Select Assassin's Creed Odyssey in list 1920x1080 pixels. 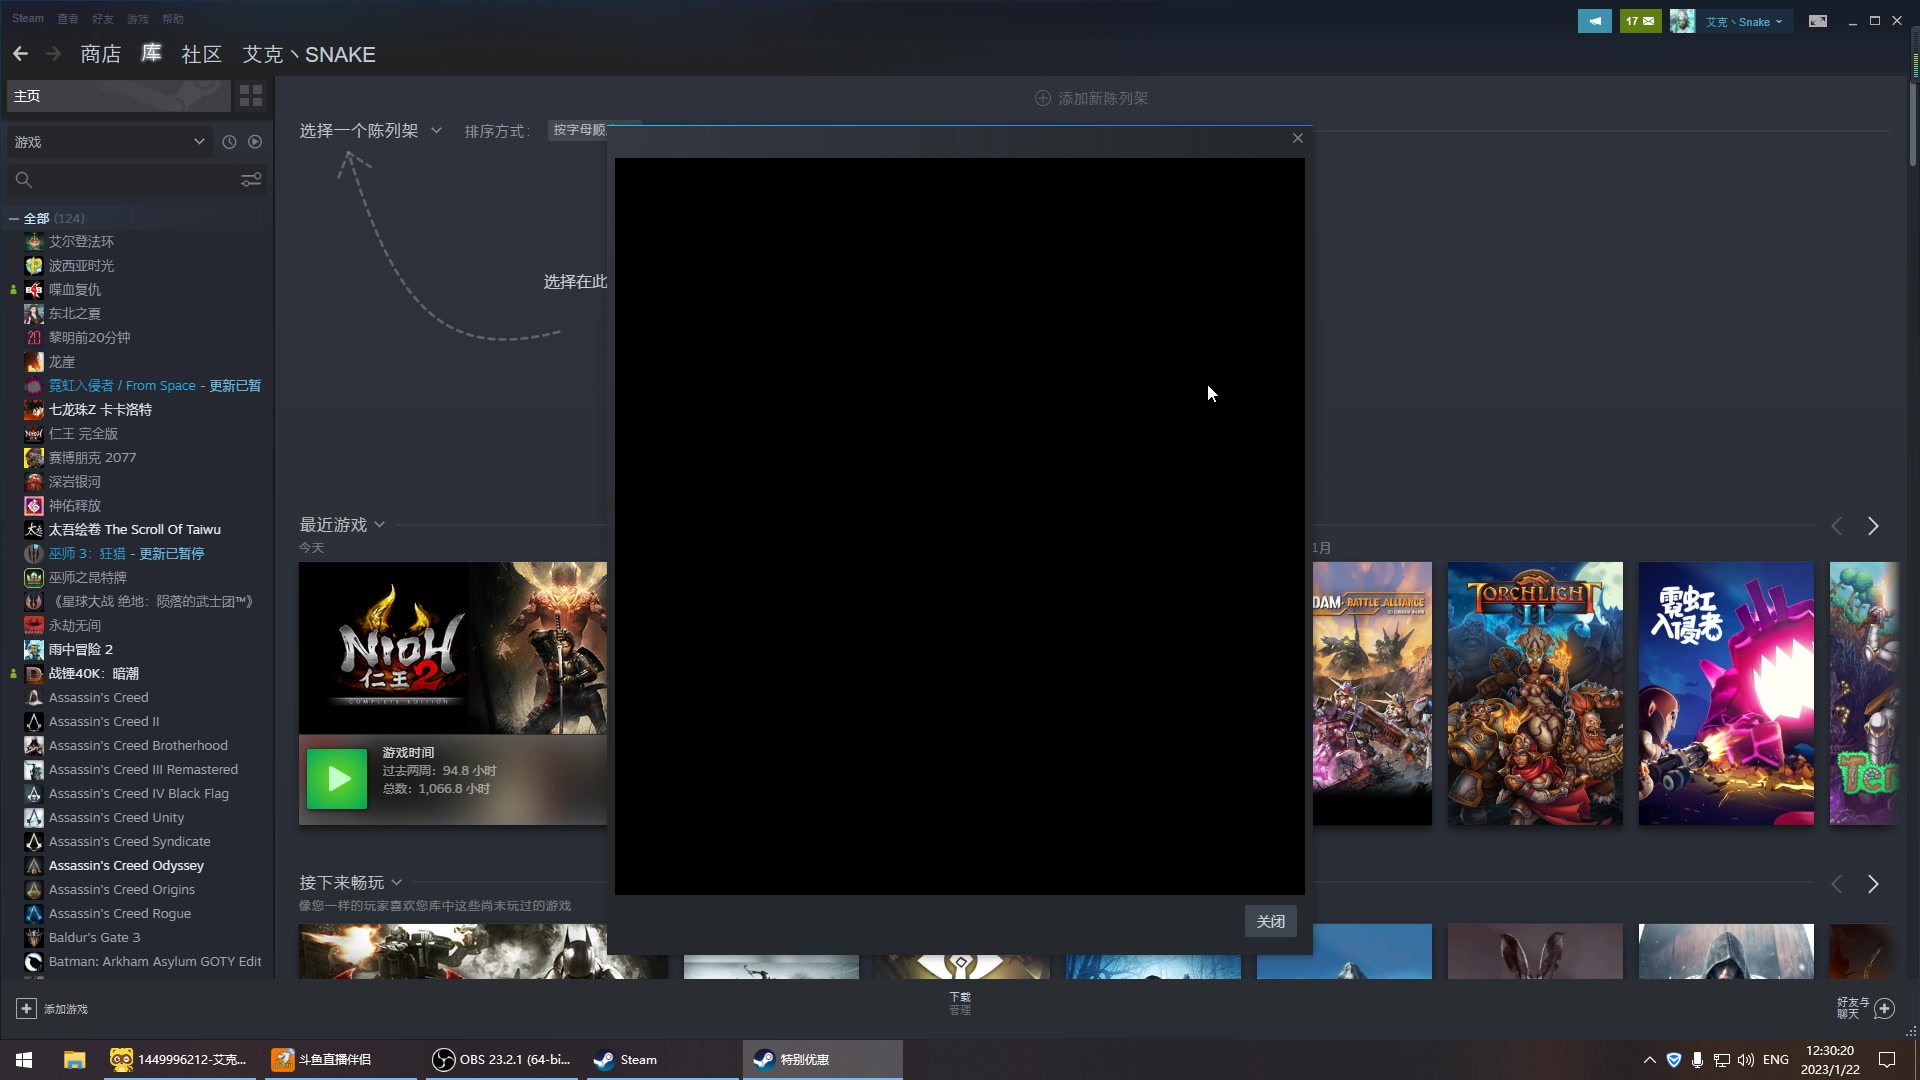(126, 865)
